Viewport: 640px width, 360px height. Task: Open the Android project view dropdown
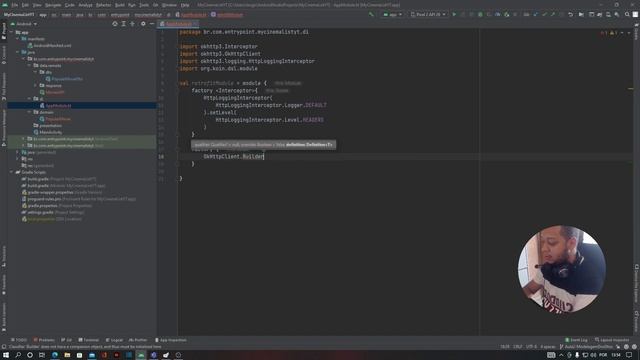[x=24, y=24]
